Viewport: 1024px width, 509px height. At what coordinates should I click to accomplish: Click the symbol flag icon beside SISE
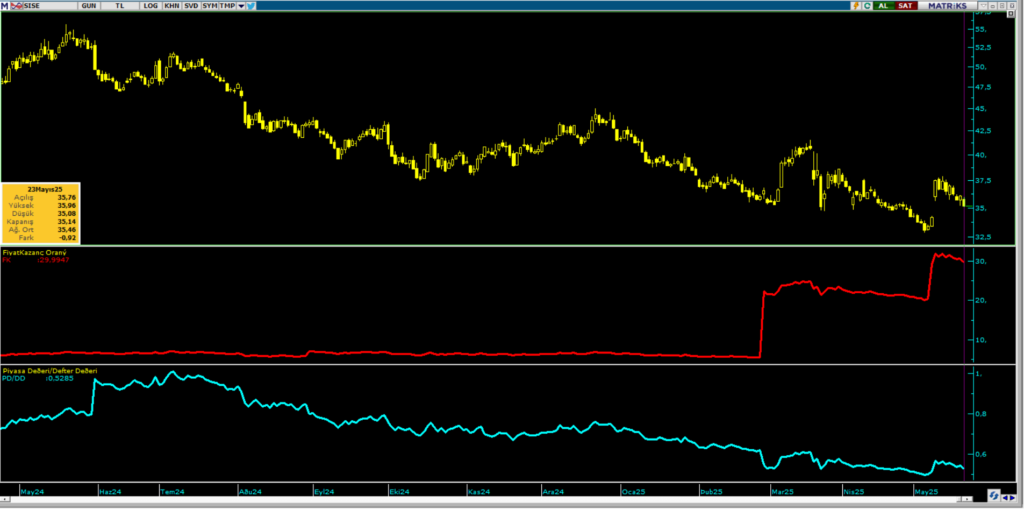[16, 6]
